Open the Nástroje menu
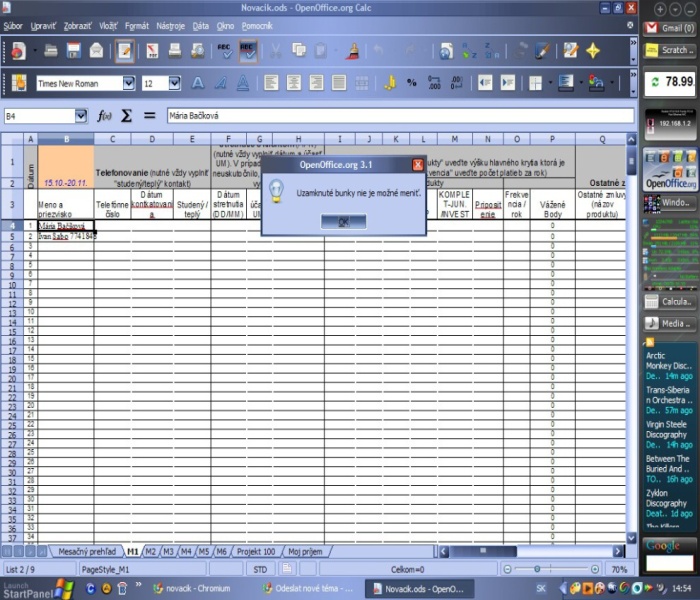 (171, 26)
